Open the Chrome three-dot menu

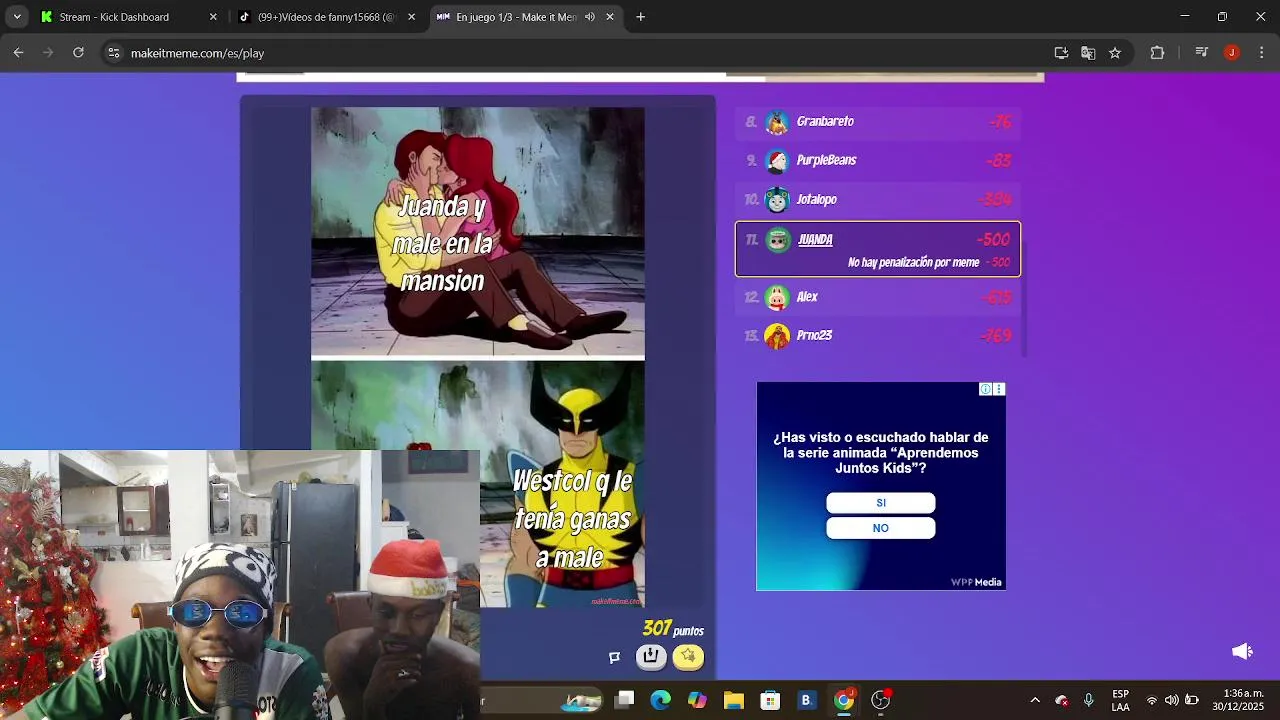[x=1262, y=53]
